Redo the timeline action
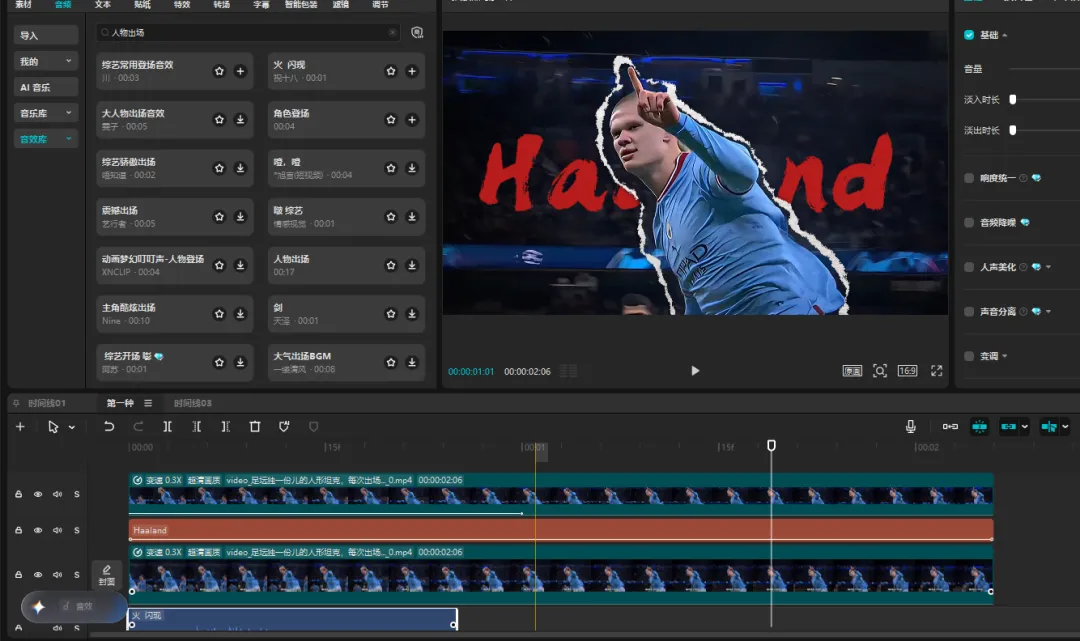 click(x=138, y=427)
